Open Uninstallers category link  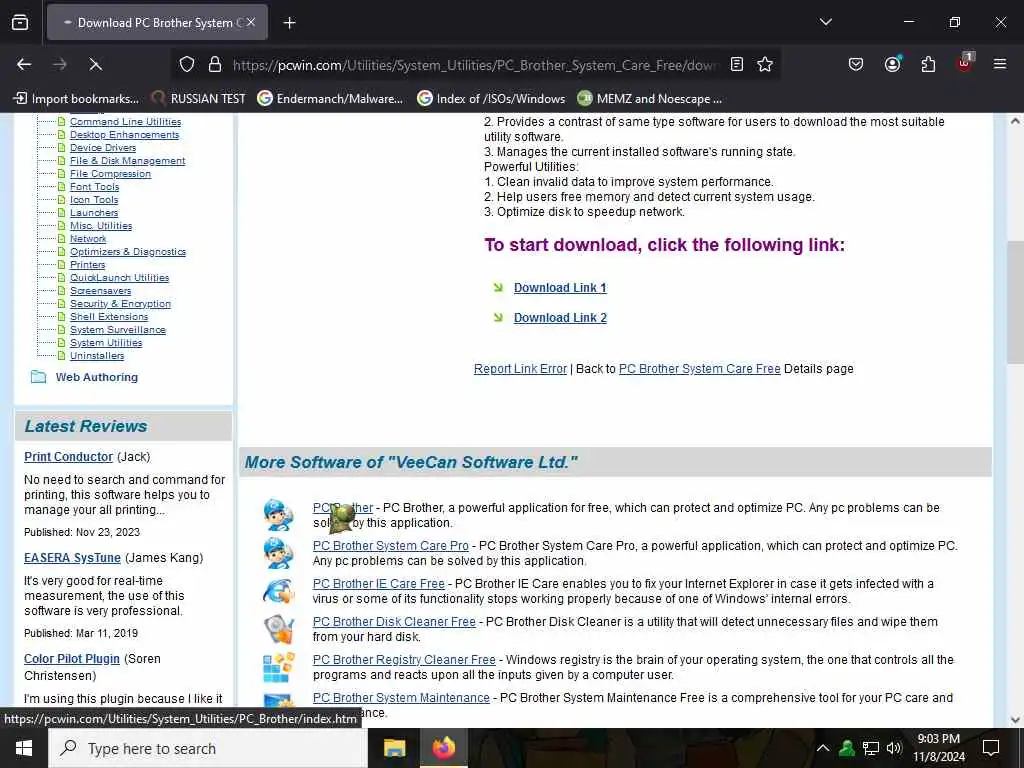point(97,356)
